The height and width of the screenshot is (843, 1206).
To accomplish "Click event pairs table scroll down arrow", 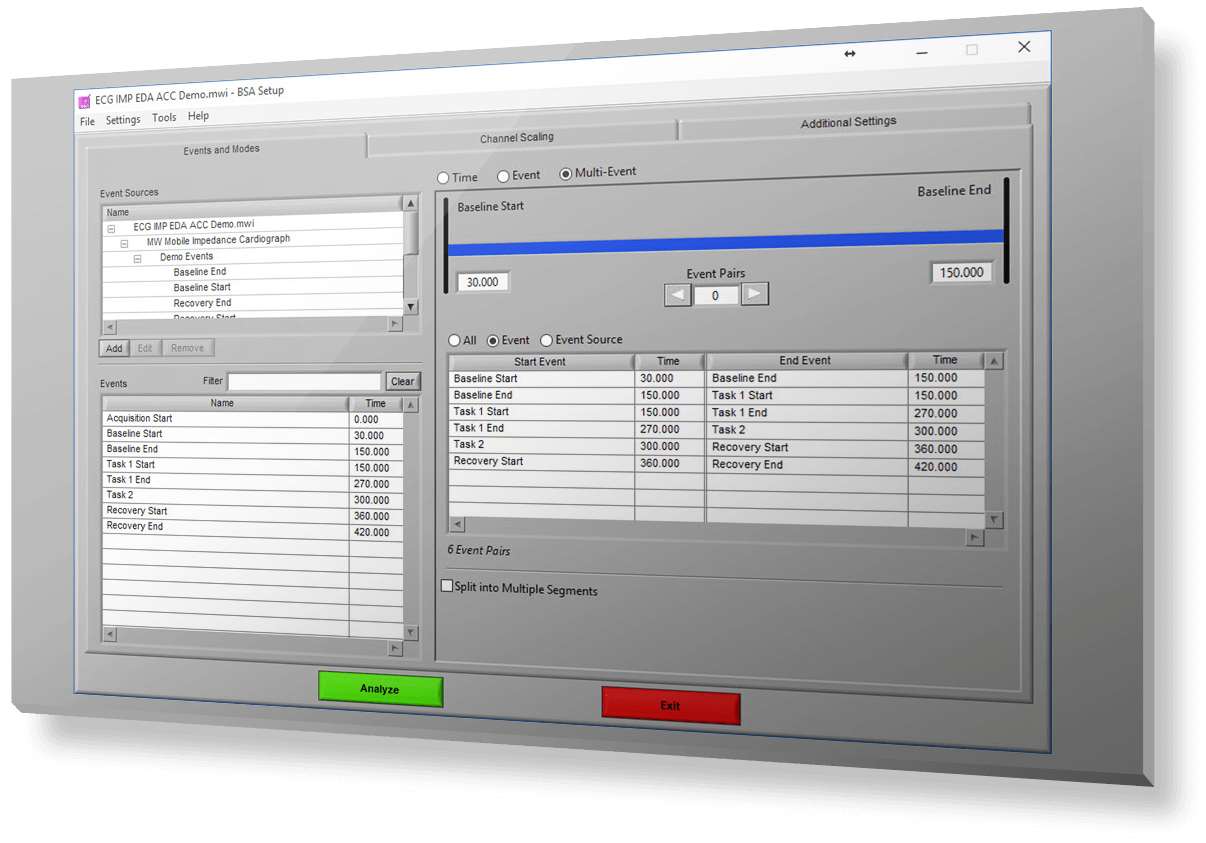I will tap(993, 519).
